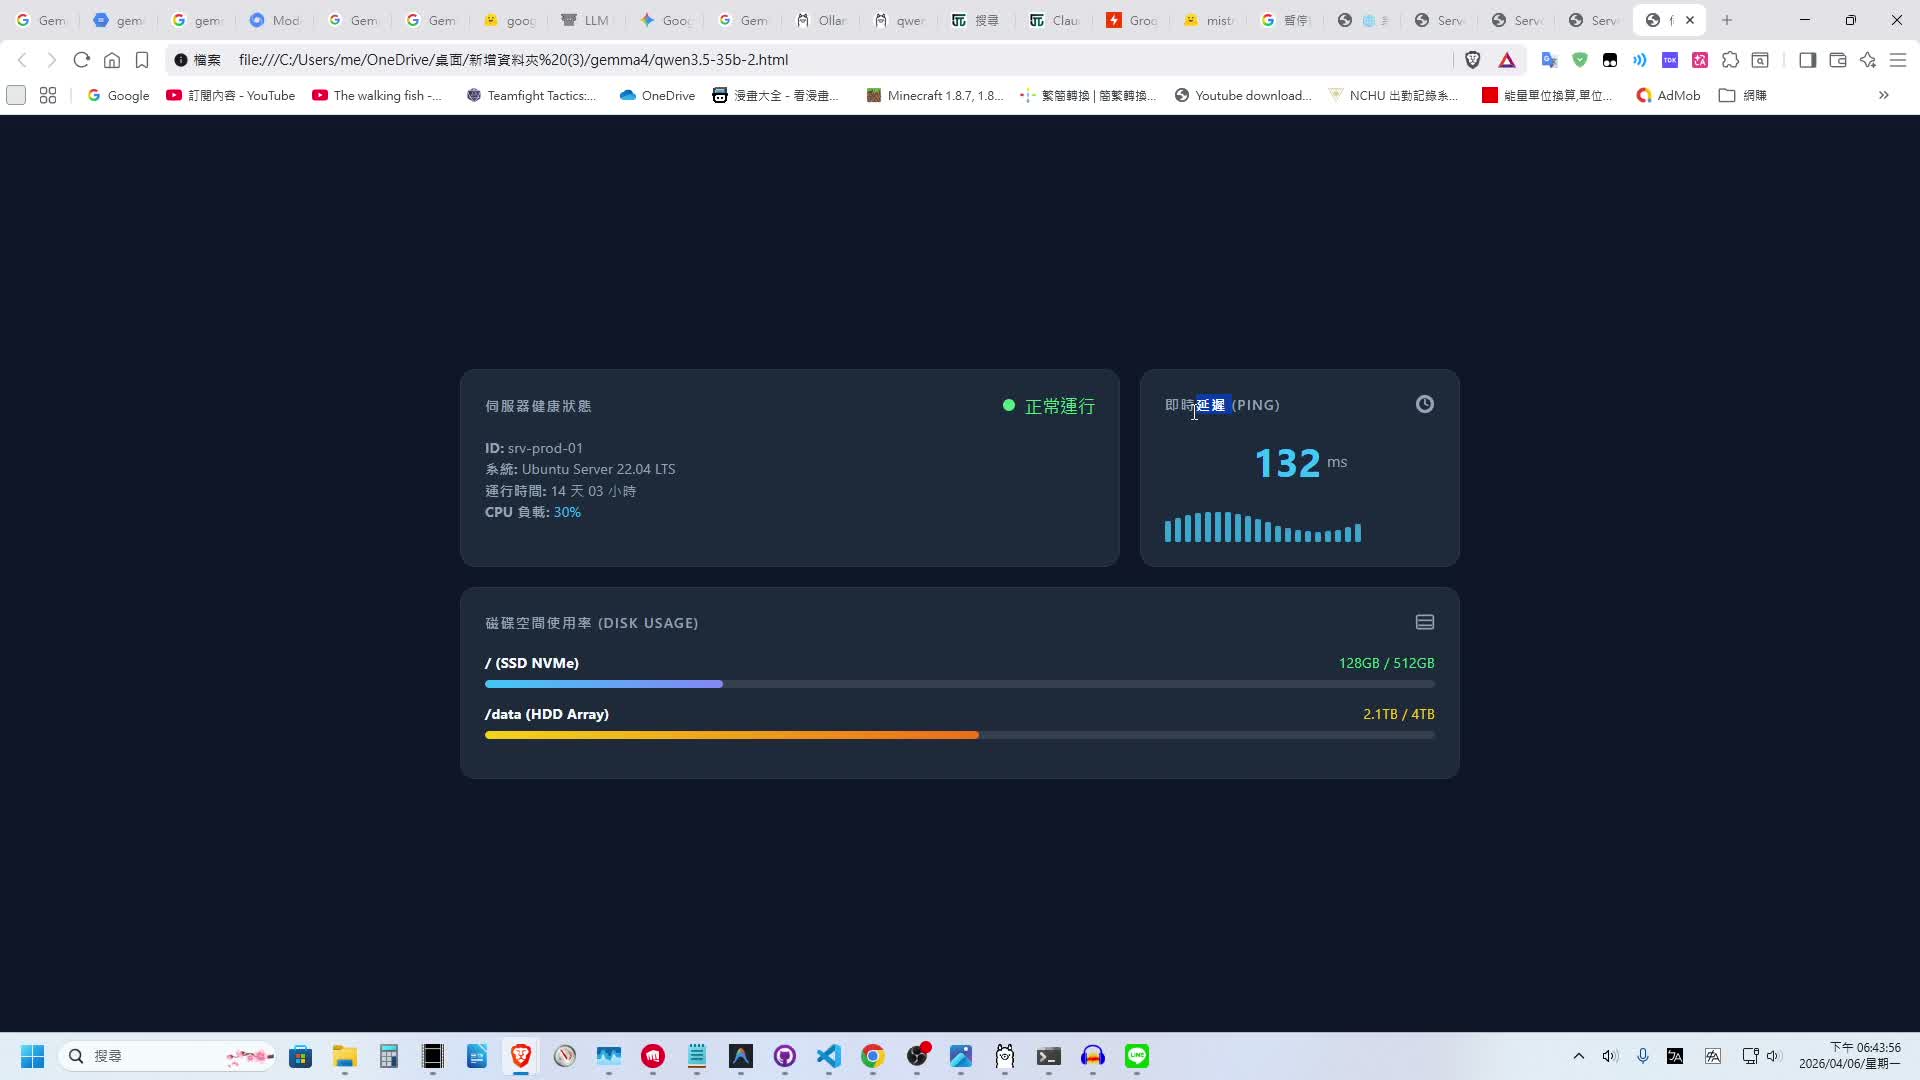This screenshot has width=1920, height=1080.
Task: Expand the system tray hidden icons chevron
Action: point(1579,1056)
